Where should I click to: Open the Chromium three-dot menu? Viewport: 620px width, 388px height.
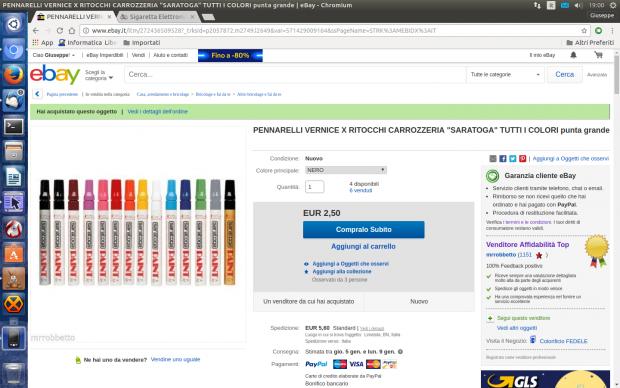(612, 30)
